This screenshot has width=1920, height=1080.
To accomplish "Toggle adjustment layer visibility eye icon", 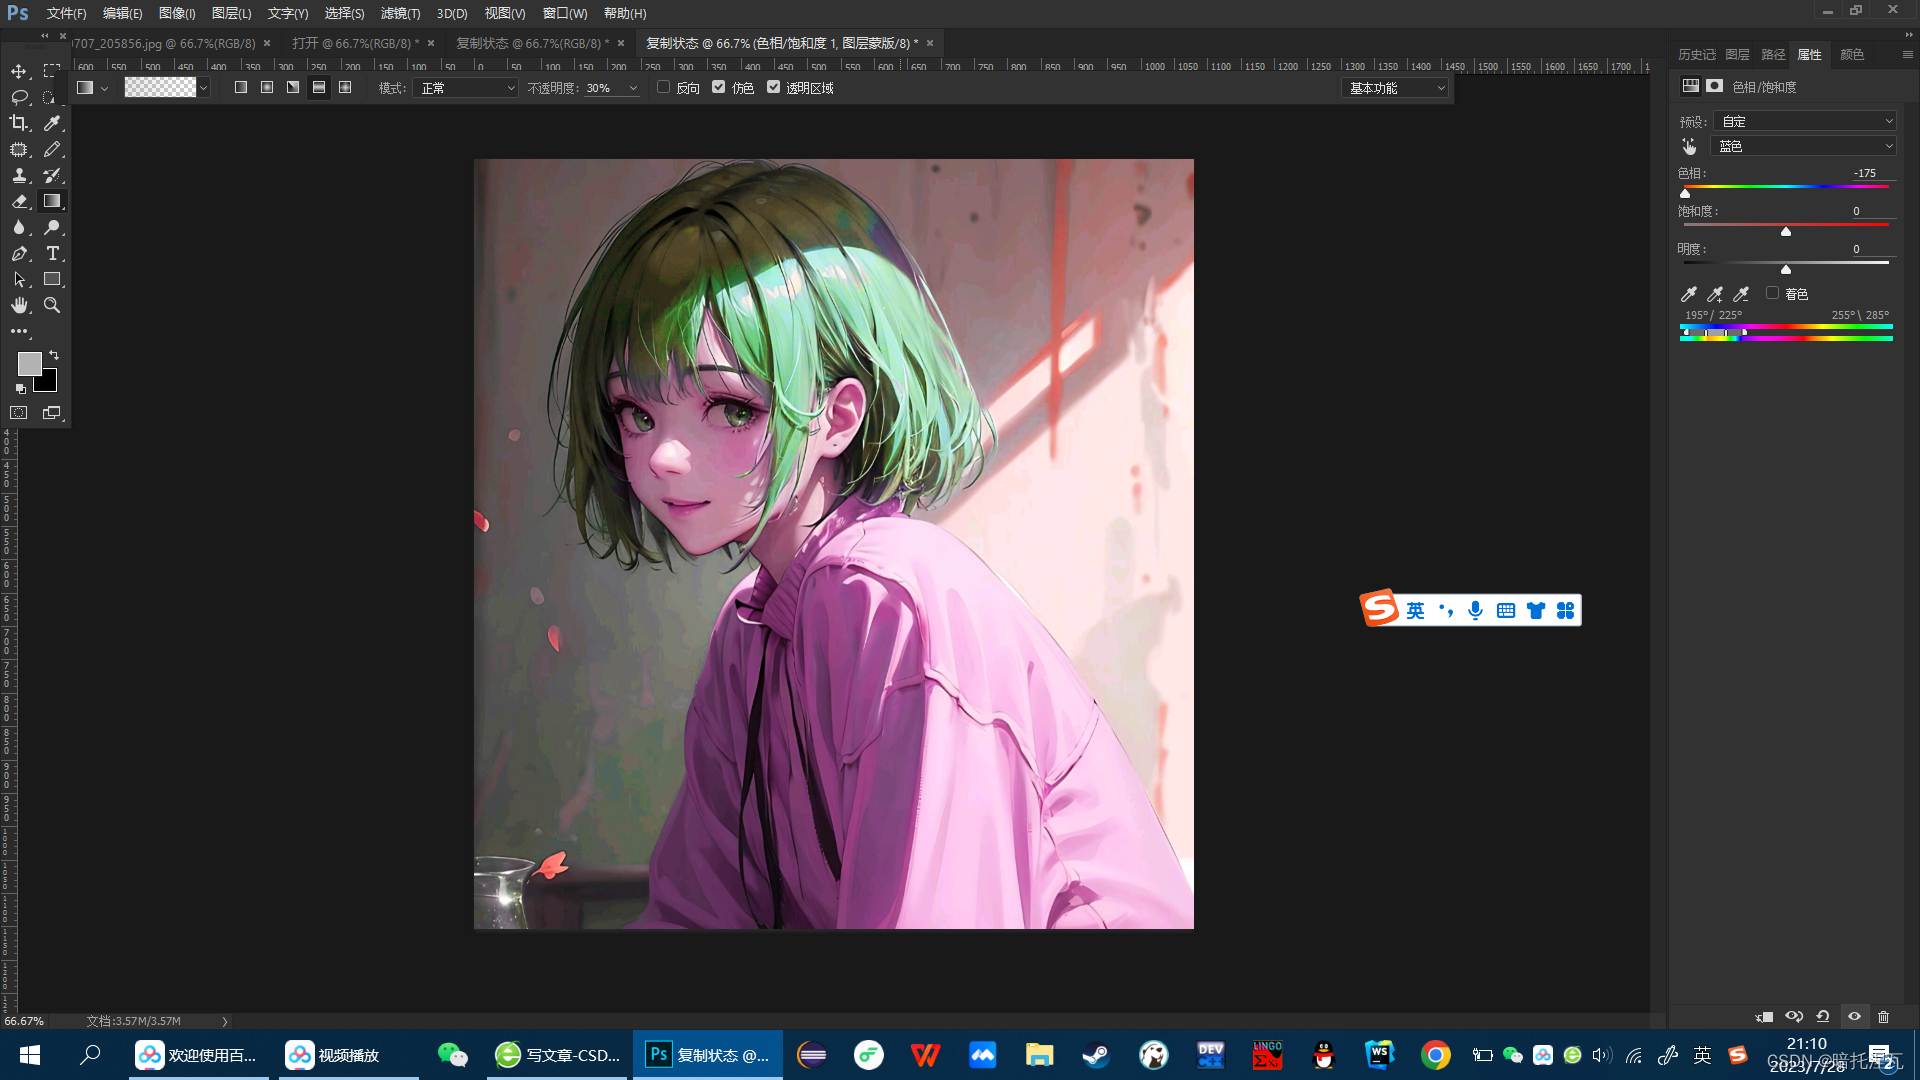I will point(1854,1016).
